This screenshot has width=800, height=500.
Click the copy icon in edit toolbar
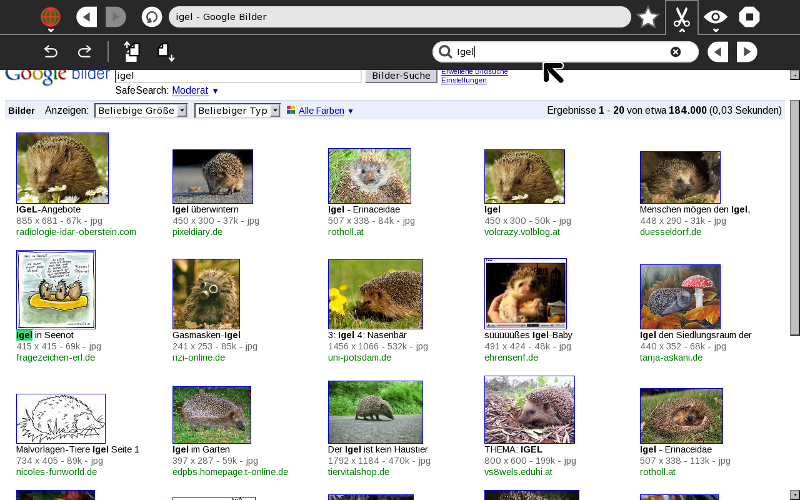click(131, 52)
